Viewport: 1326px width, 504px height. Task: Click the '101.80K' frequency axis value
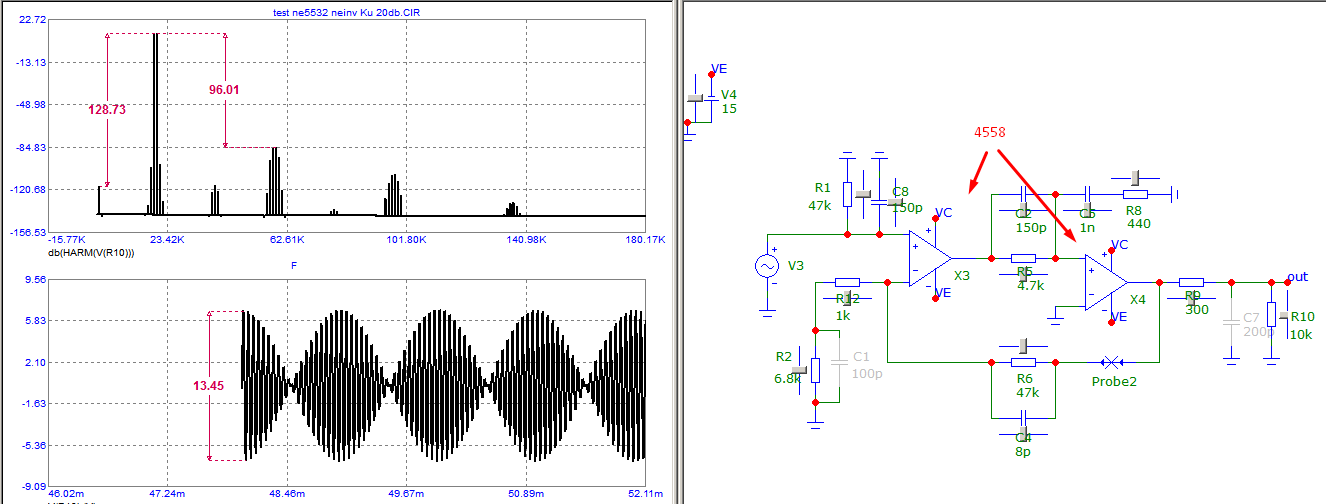coord(406,240)
